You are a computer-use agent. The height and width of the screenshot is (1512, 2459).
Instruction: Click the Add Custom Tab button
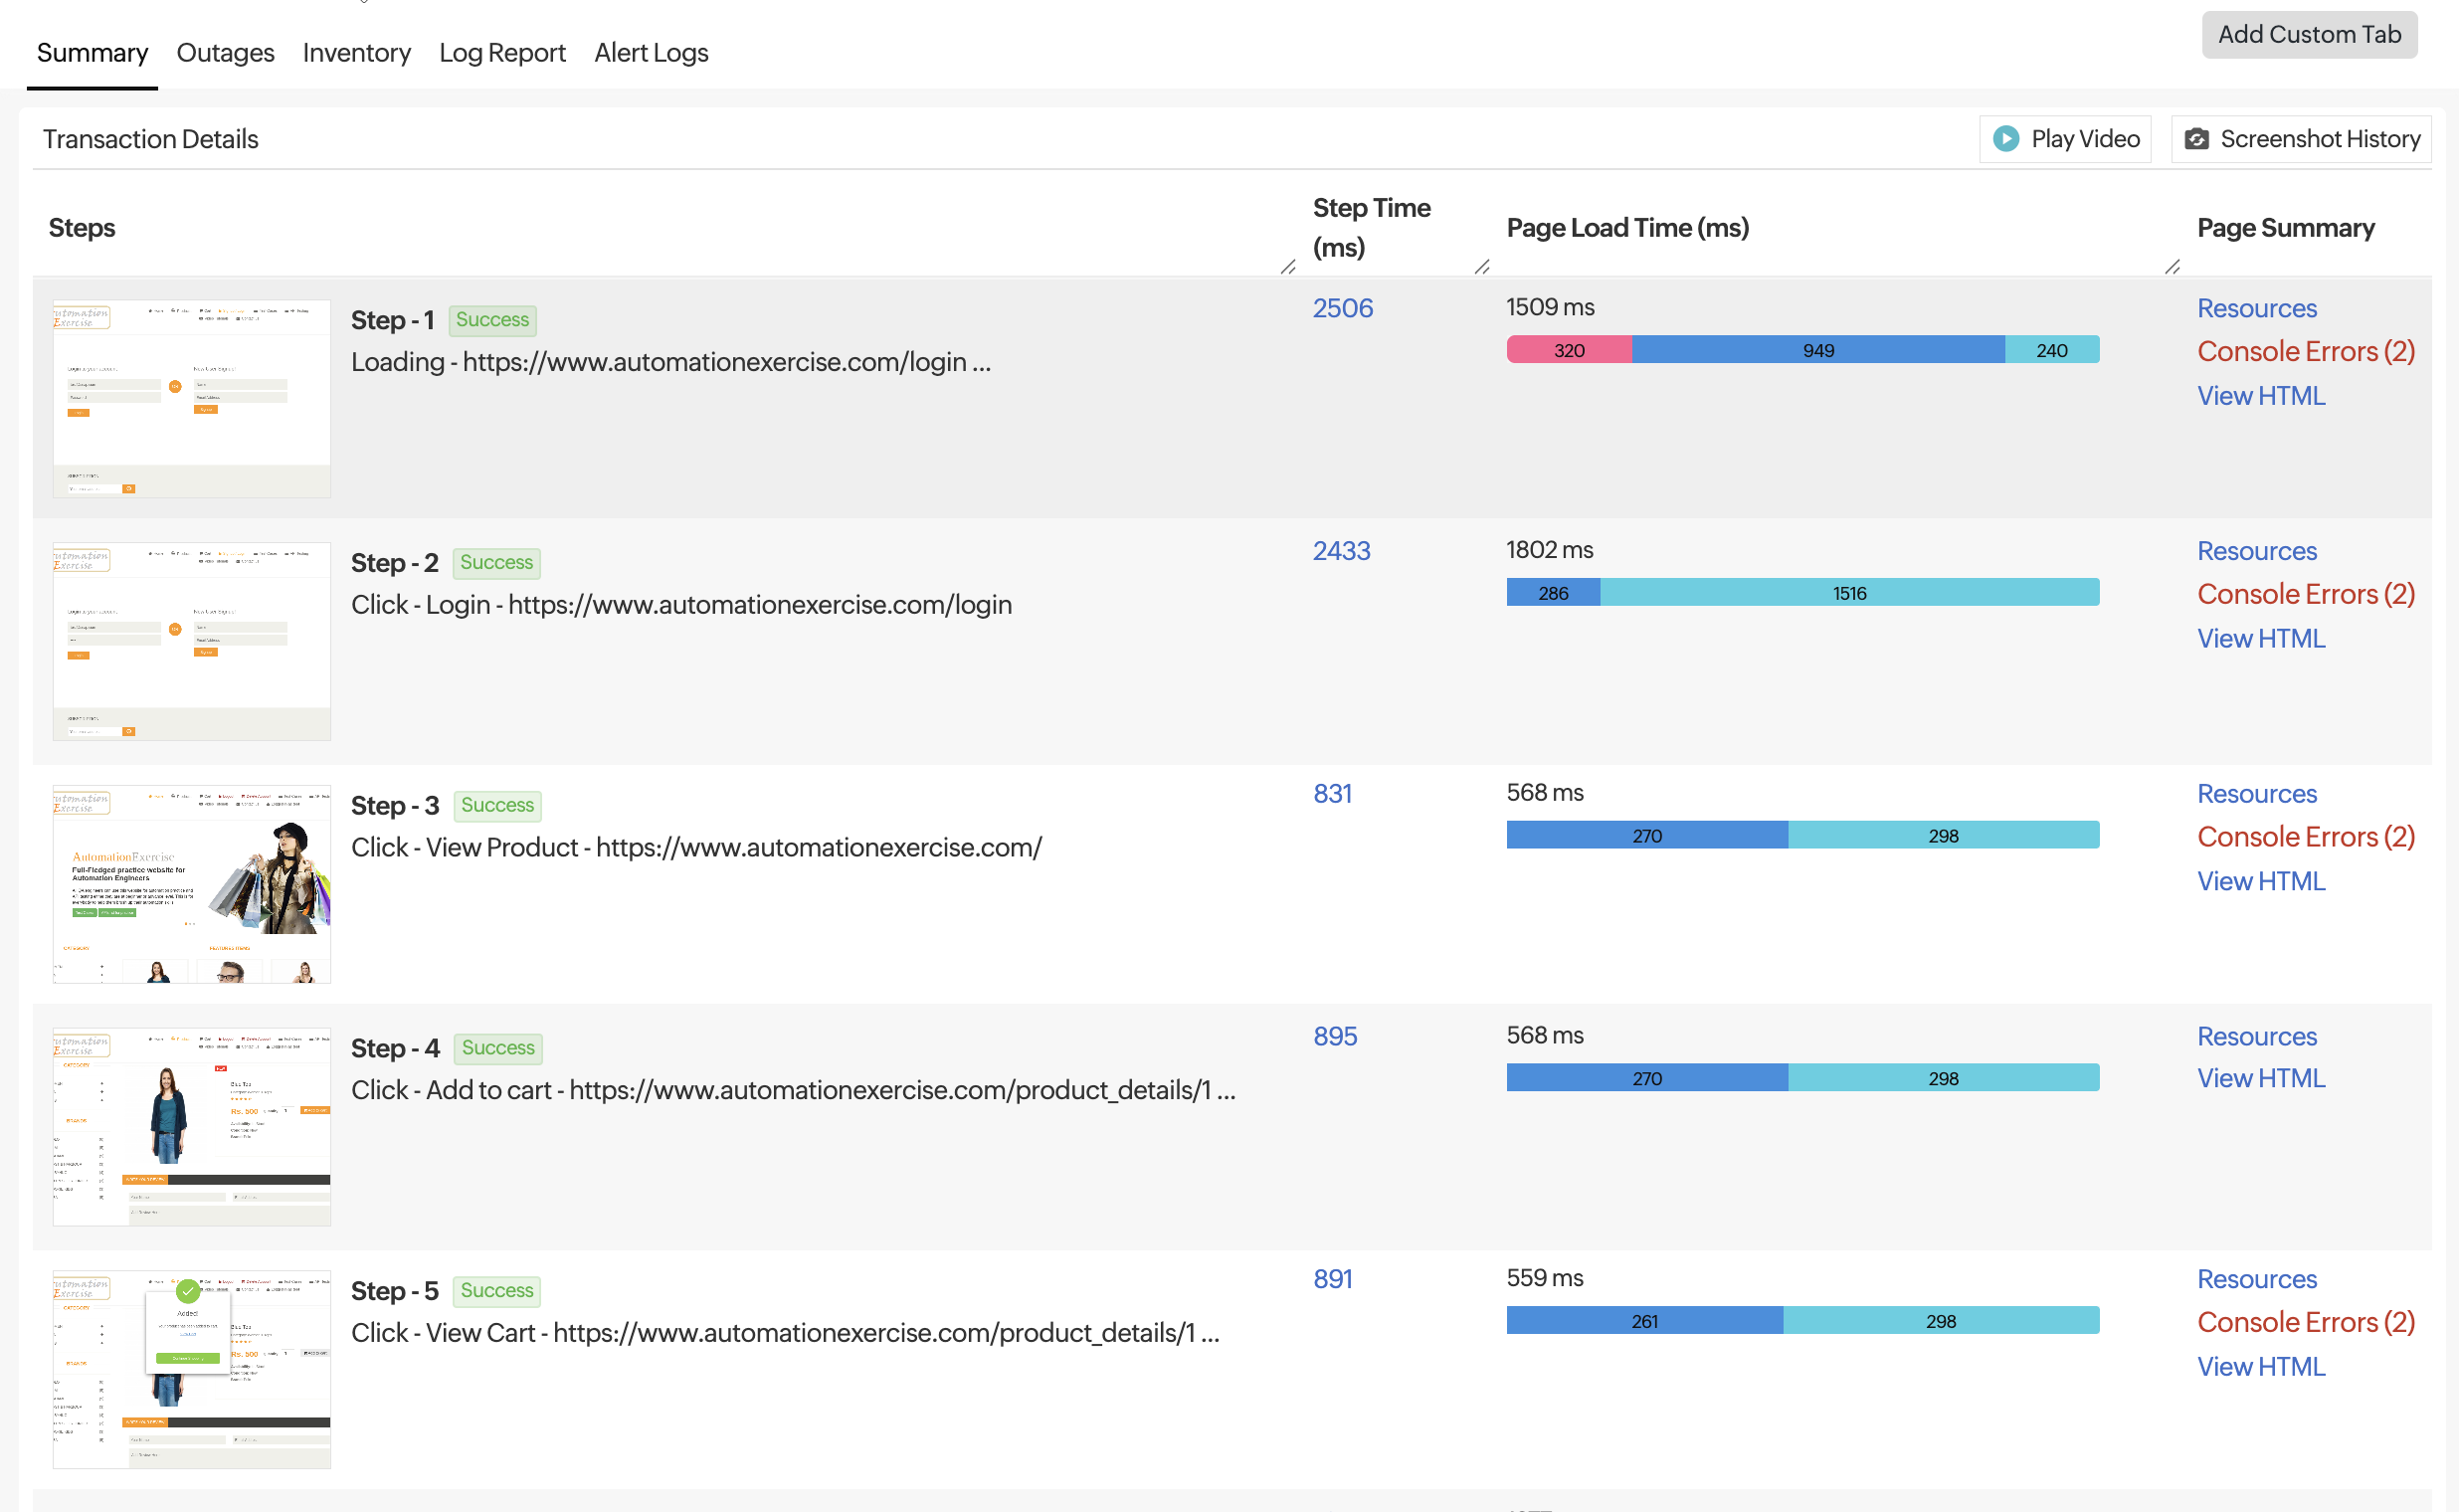click(2310, 33)
